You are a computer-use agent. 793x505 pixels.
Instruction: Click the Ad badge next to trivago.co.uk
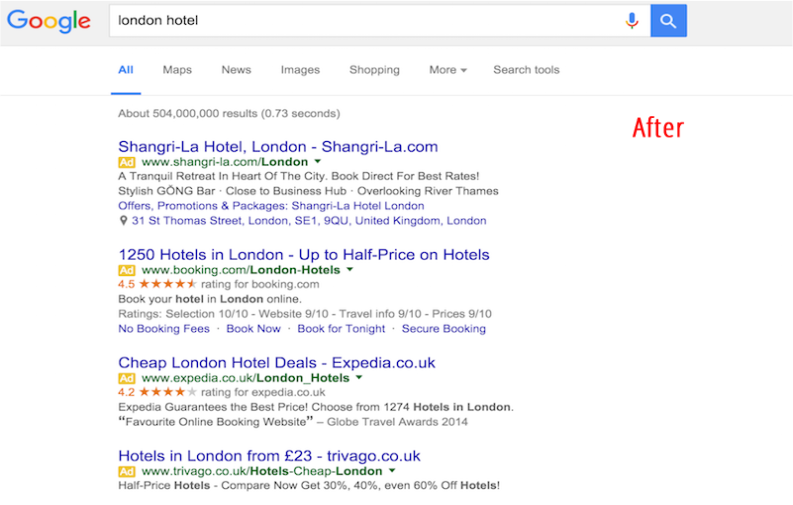coord(126,471)
